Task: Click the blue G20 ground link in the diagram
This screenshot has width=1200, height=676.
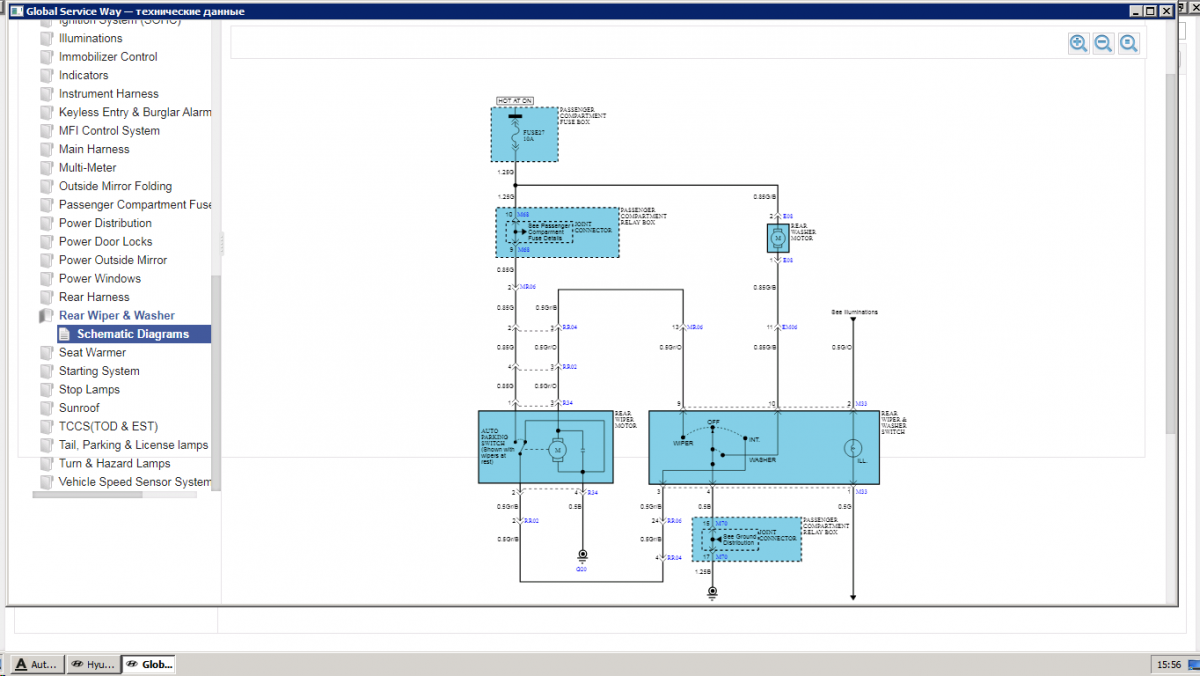Action: click(582, 568)
